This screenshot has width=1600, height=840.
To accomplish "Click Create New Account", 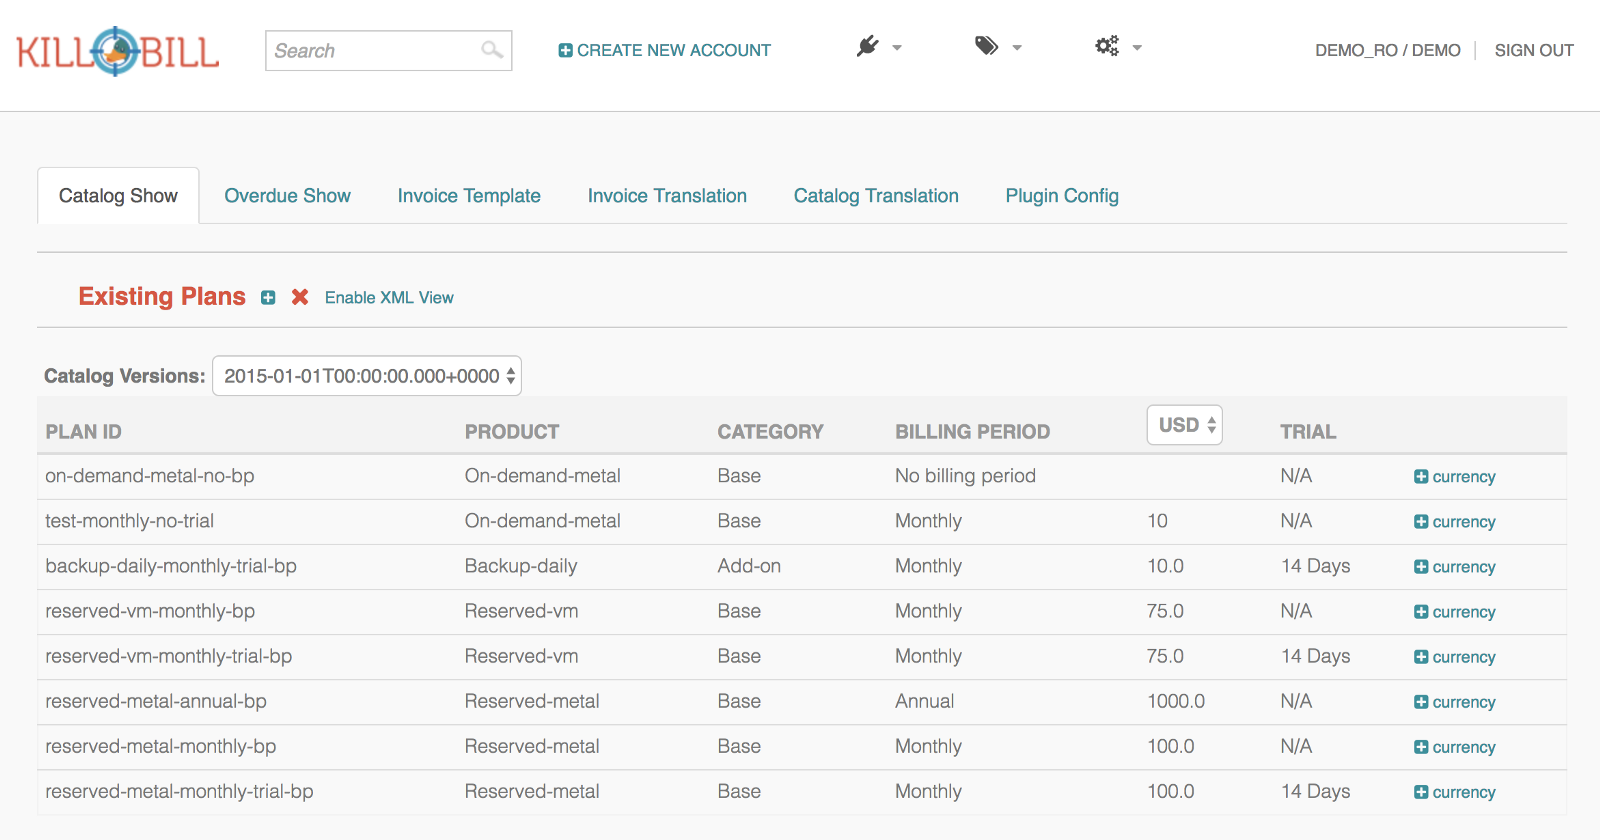I will tap(664, 50).
